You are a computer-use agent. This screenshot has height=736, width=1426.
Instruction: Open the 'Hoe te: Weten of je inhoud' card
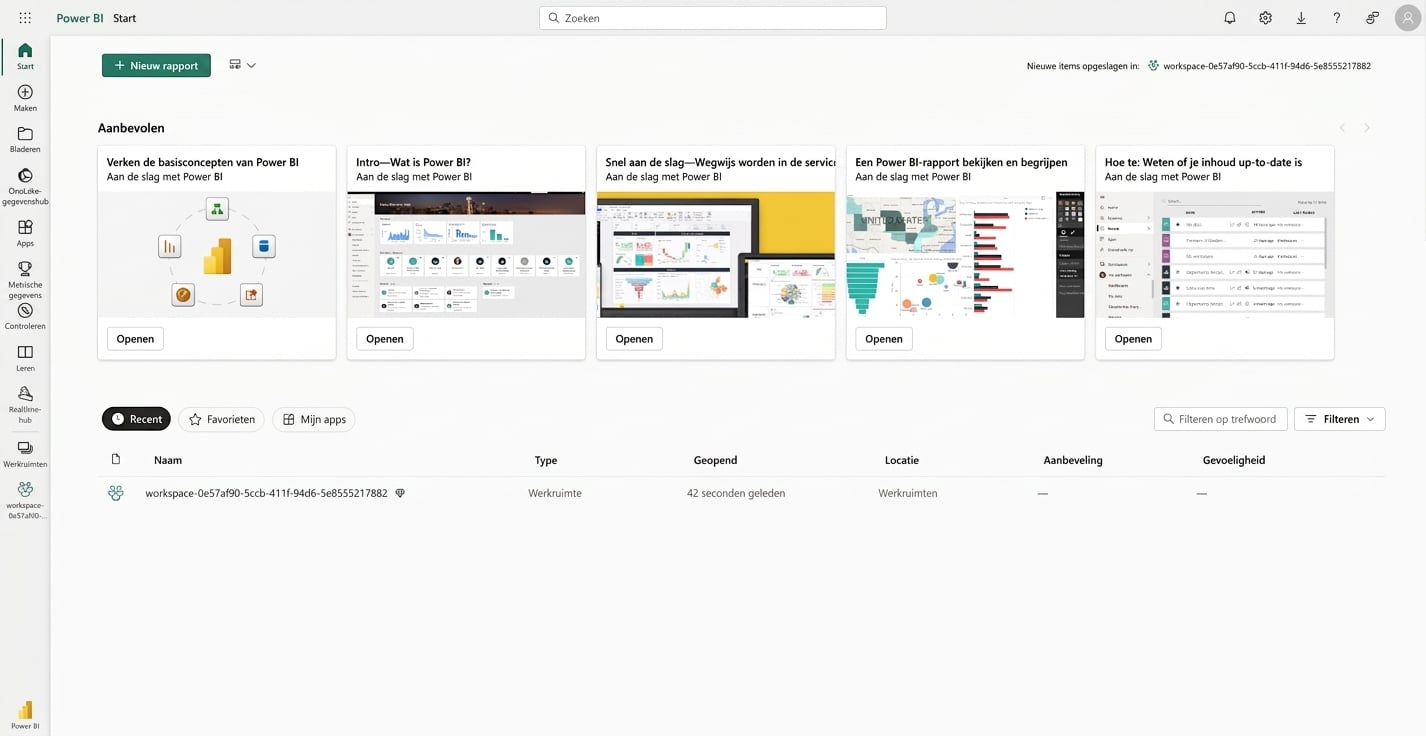coord(1133,339)
